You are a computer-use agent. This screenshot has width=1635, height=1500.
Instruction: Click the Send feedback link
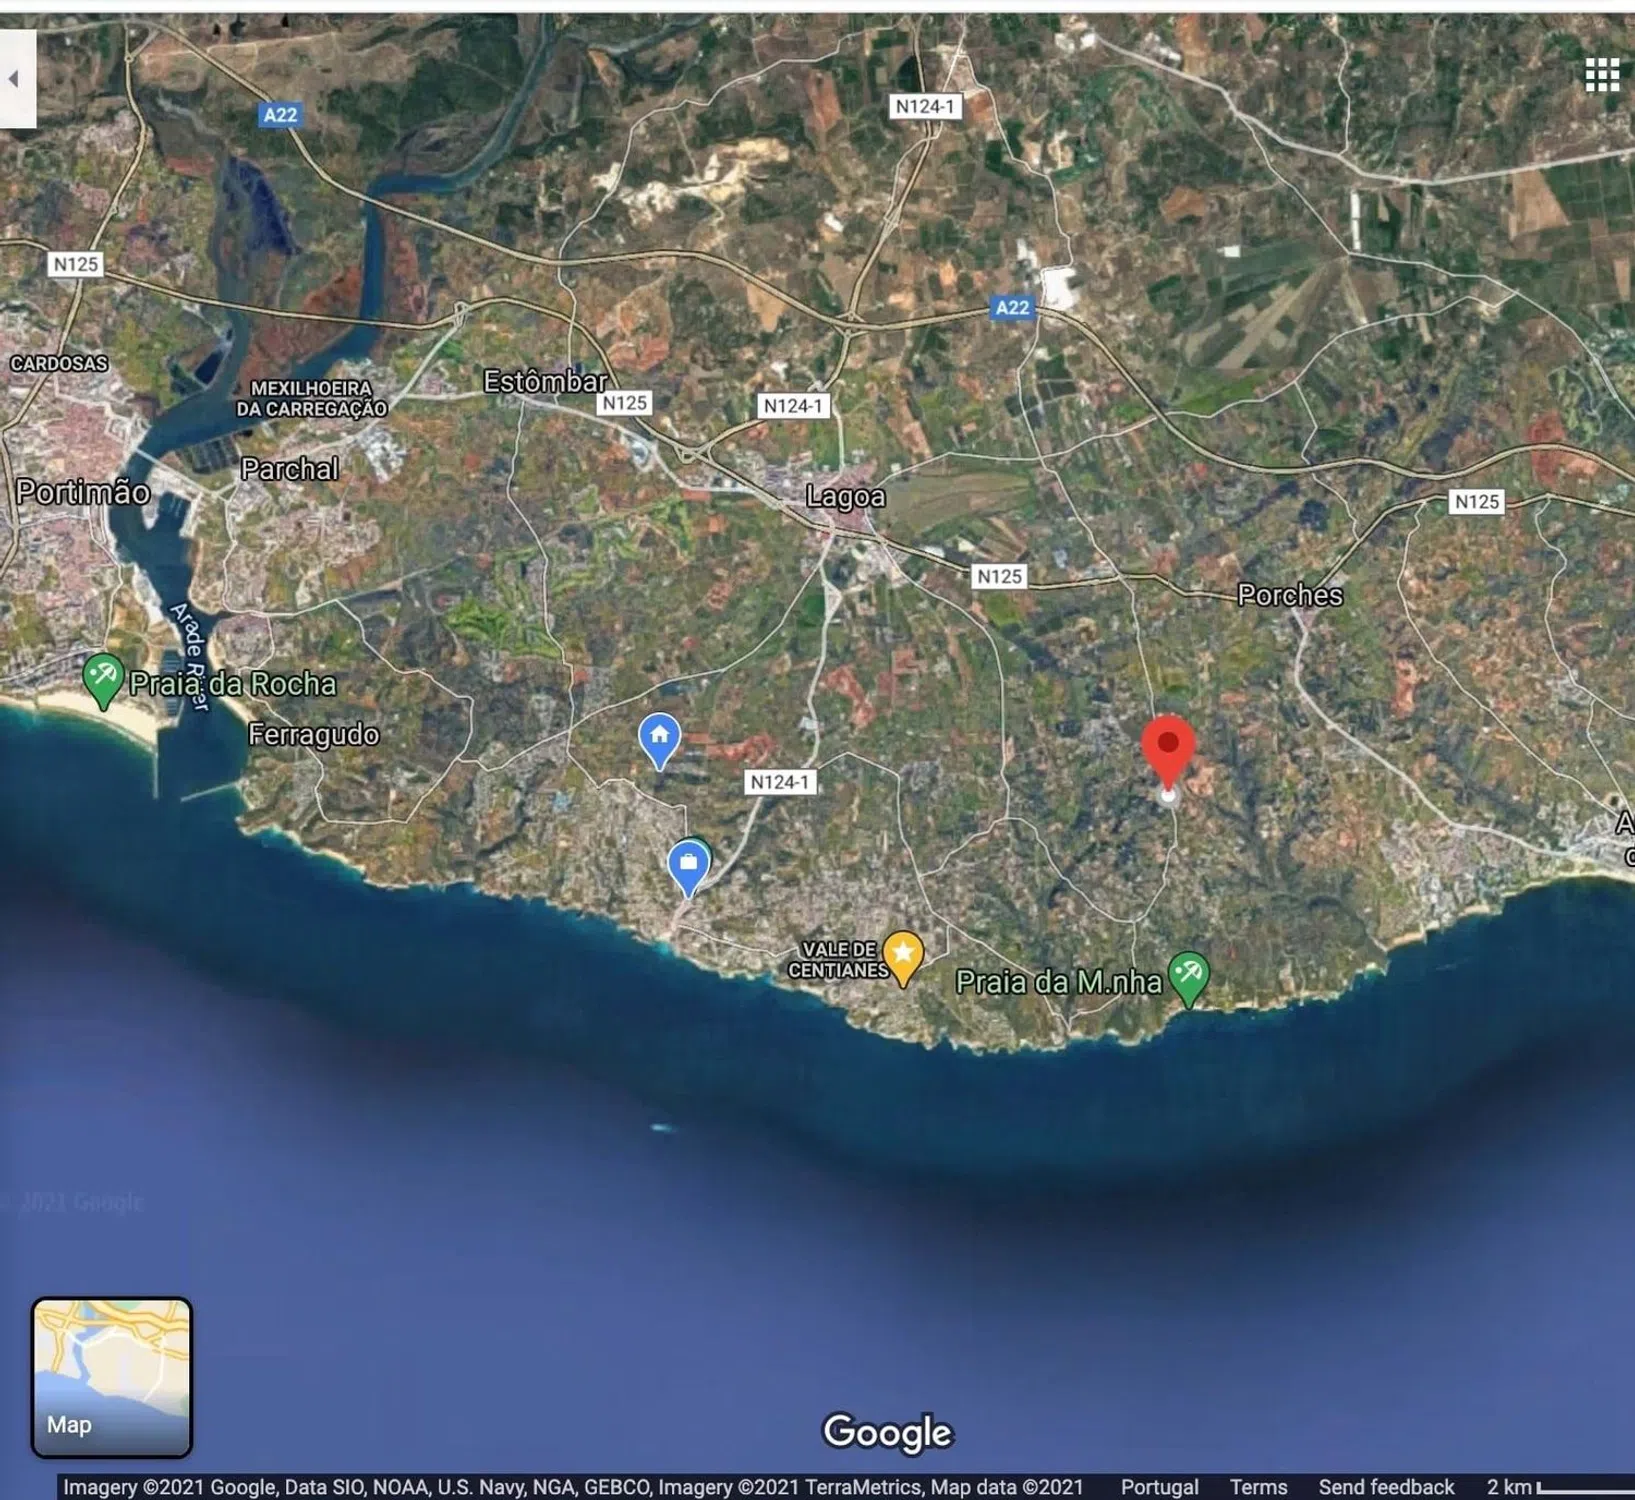(1386, 1487)
